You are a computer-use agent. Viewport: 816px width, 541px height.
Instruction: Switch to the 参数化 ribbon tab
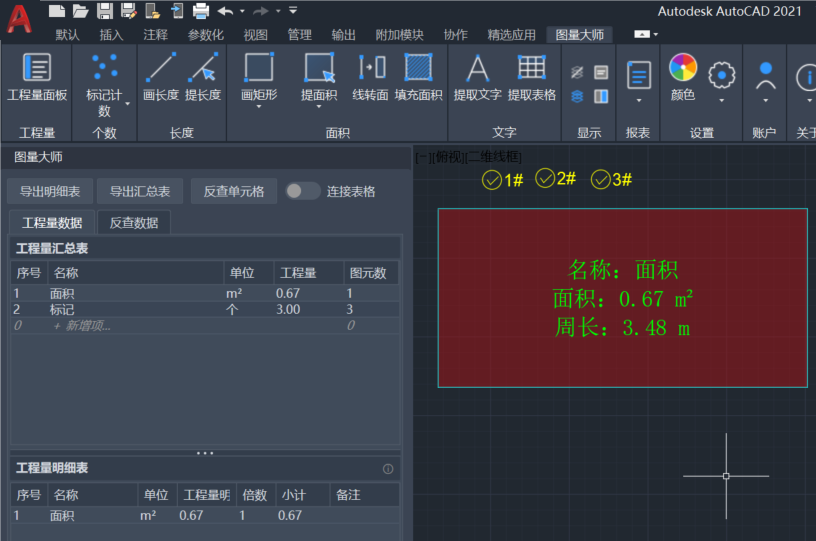[206, 35]
